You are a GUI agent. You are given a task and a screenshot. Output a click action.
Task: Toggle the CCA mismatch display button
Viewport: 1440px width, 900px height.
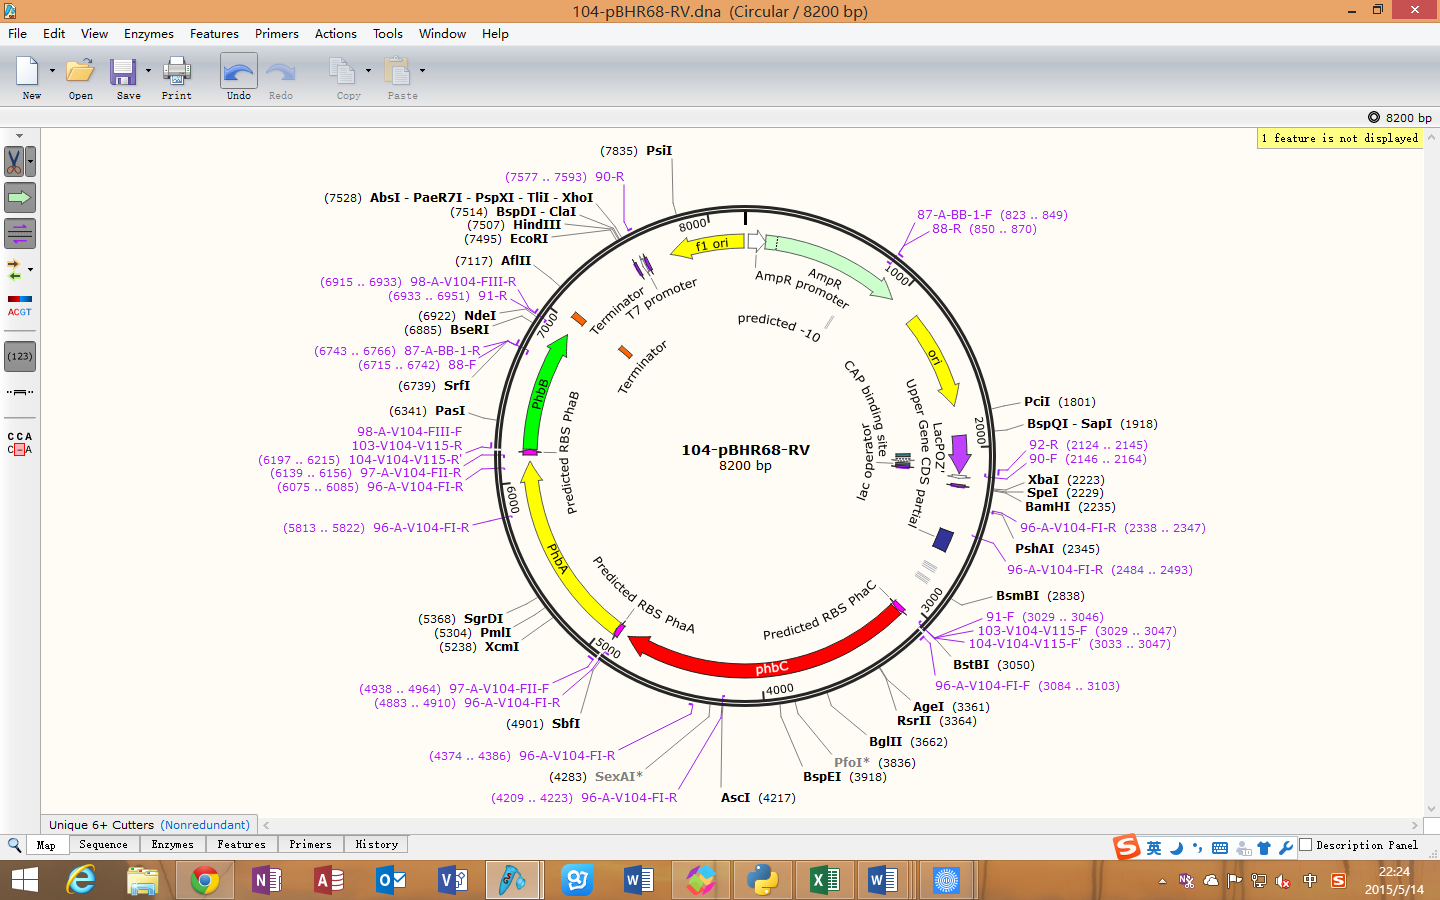tap(20, 443)
